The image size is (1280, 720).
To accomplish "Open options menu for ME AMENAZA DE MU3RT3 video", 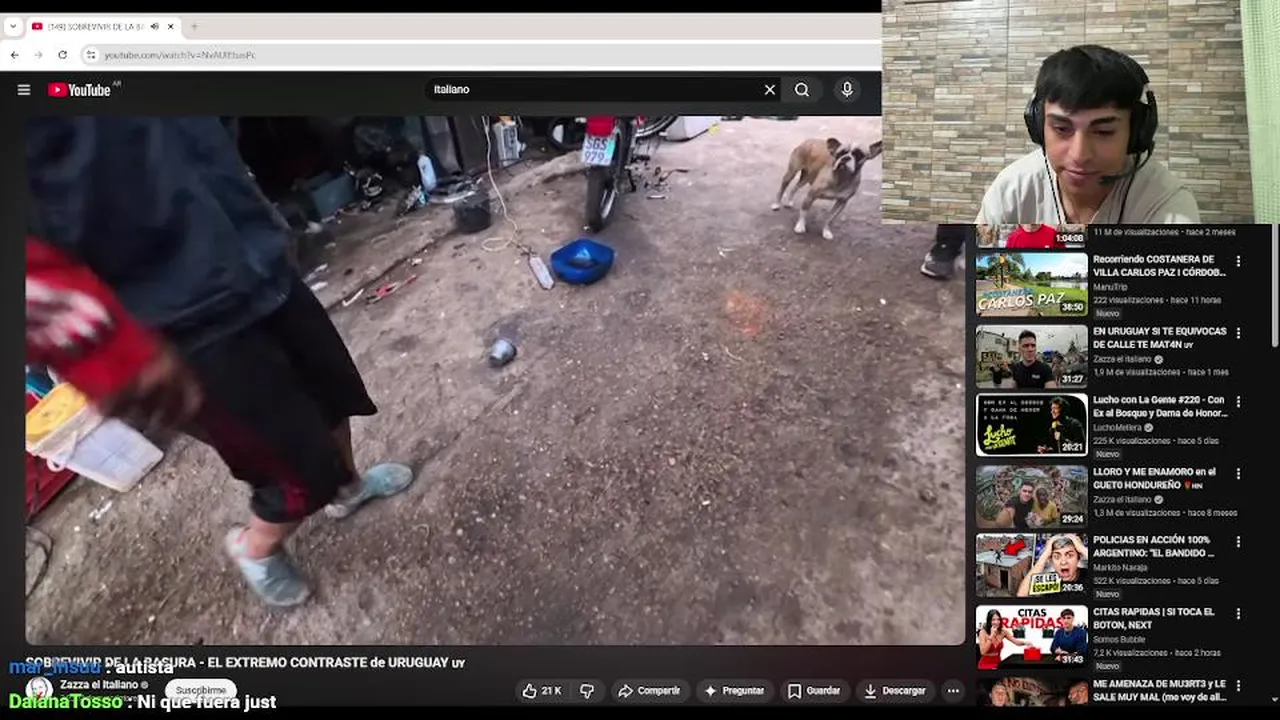I will [x=1238, y=685].
